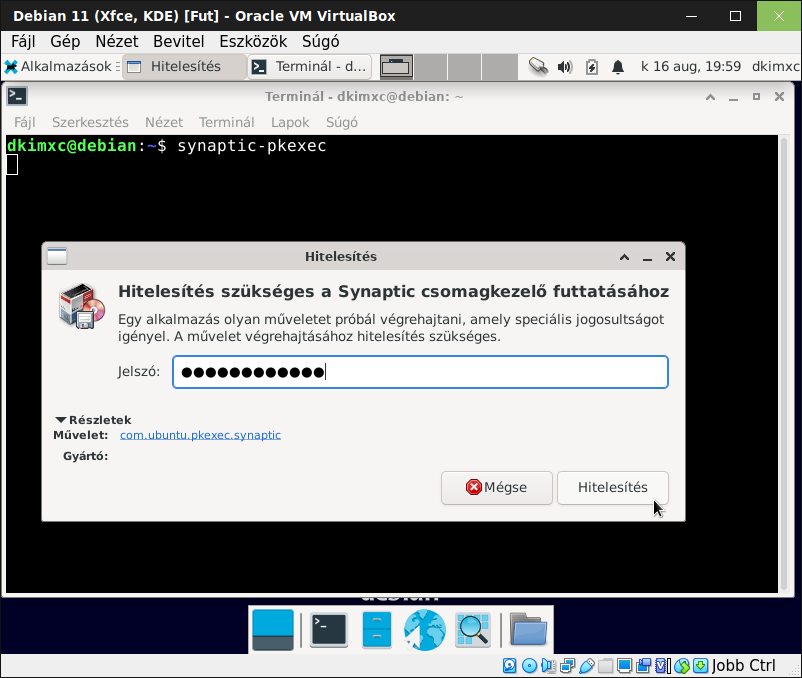Close the Hitelesítés dialog with X
This screenshot has height=678, width=802.
click(670, 257)
